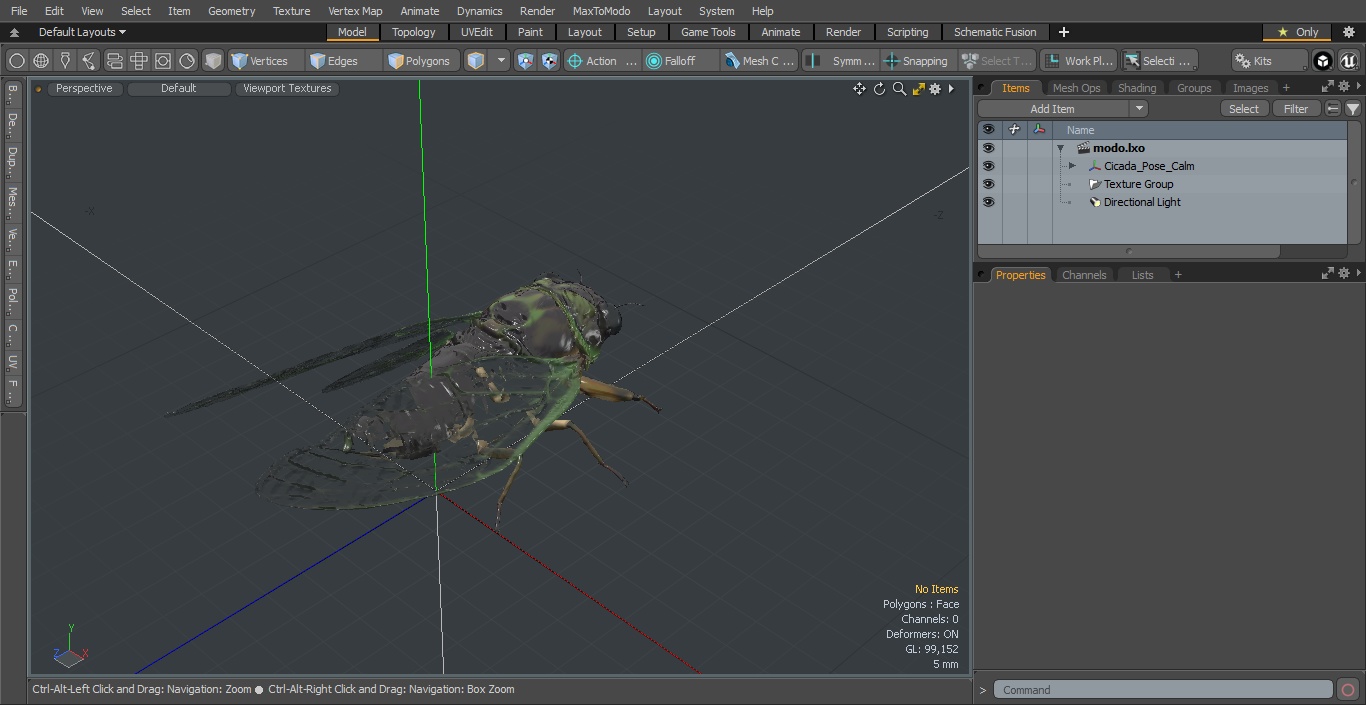Click the Command input field
The width and height of the screenshot is (1366, 705).
pos(1163,690)
